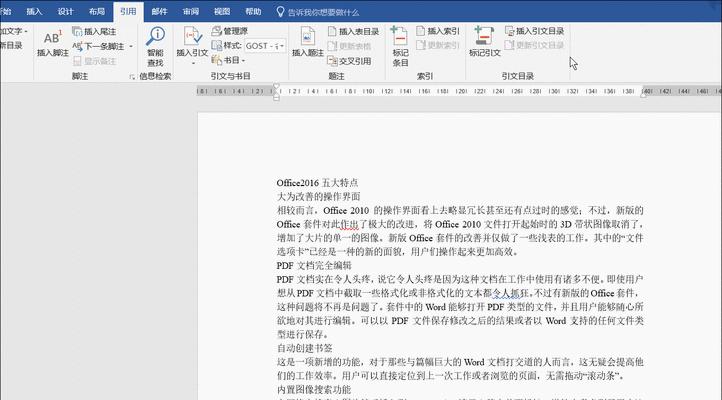722x400 pixels.
Task: Click the Insert Citation (插入引文) icon
Action: (192, 35)
